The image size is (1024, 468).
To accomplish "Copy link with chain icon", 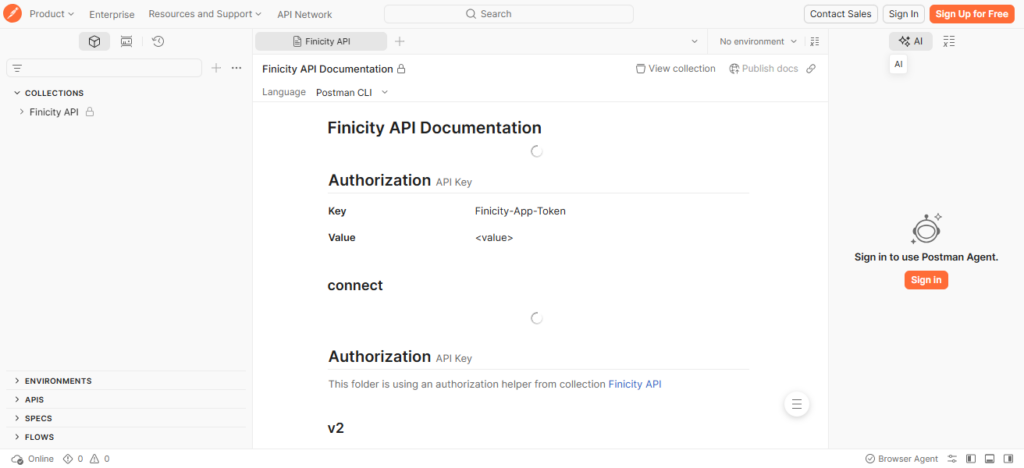I will [x=811, y=69].
